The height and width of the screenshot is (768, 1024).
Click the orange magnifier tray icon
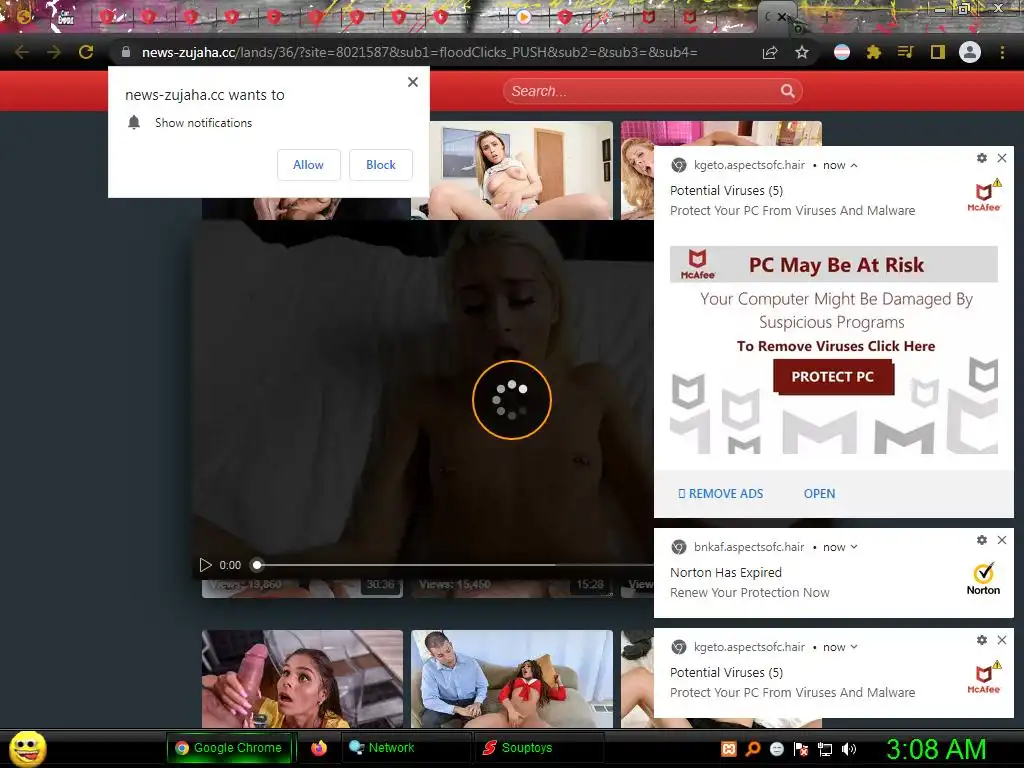752,749
